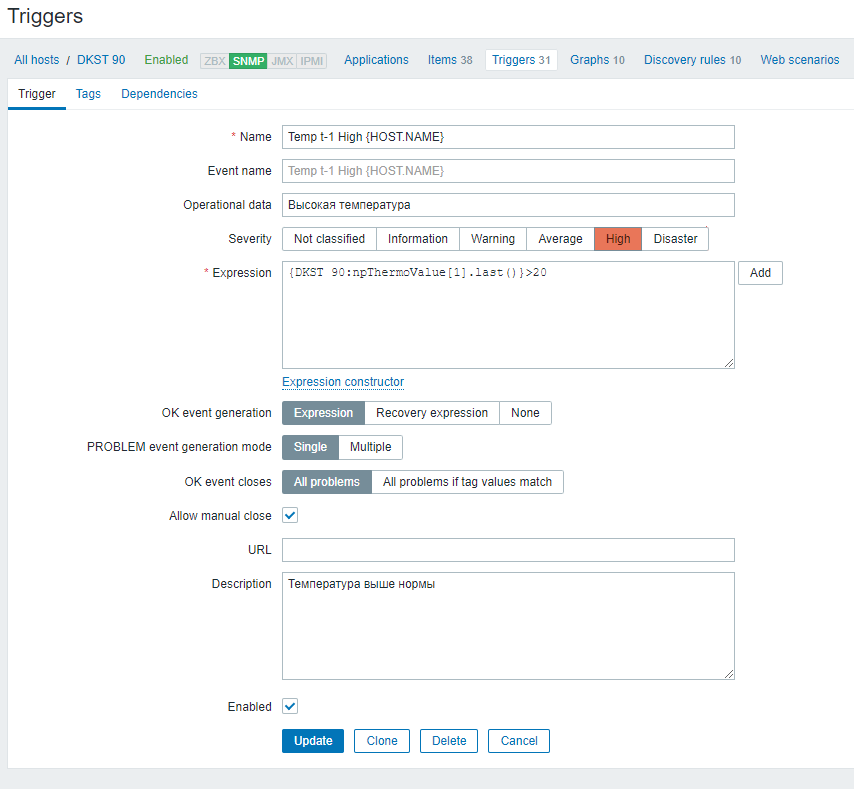Choose Recovery expression for OK event generation

[x=432, y=413]
